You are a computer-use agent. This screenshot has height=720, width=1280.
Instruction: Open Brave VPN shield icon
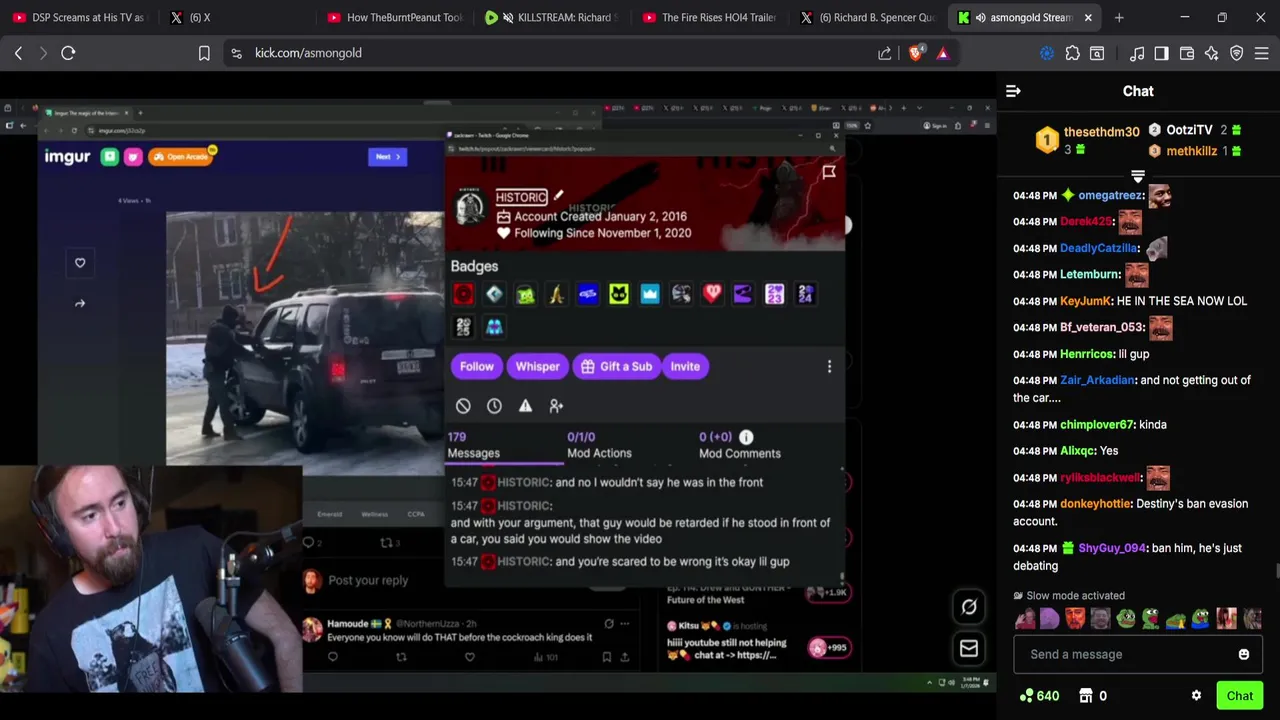pyautogui.click(x=1236, y=53)
